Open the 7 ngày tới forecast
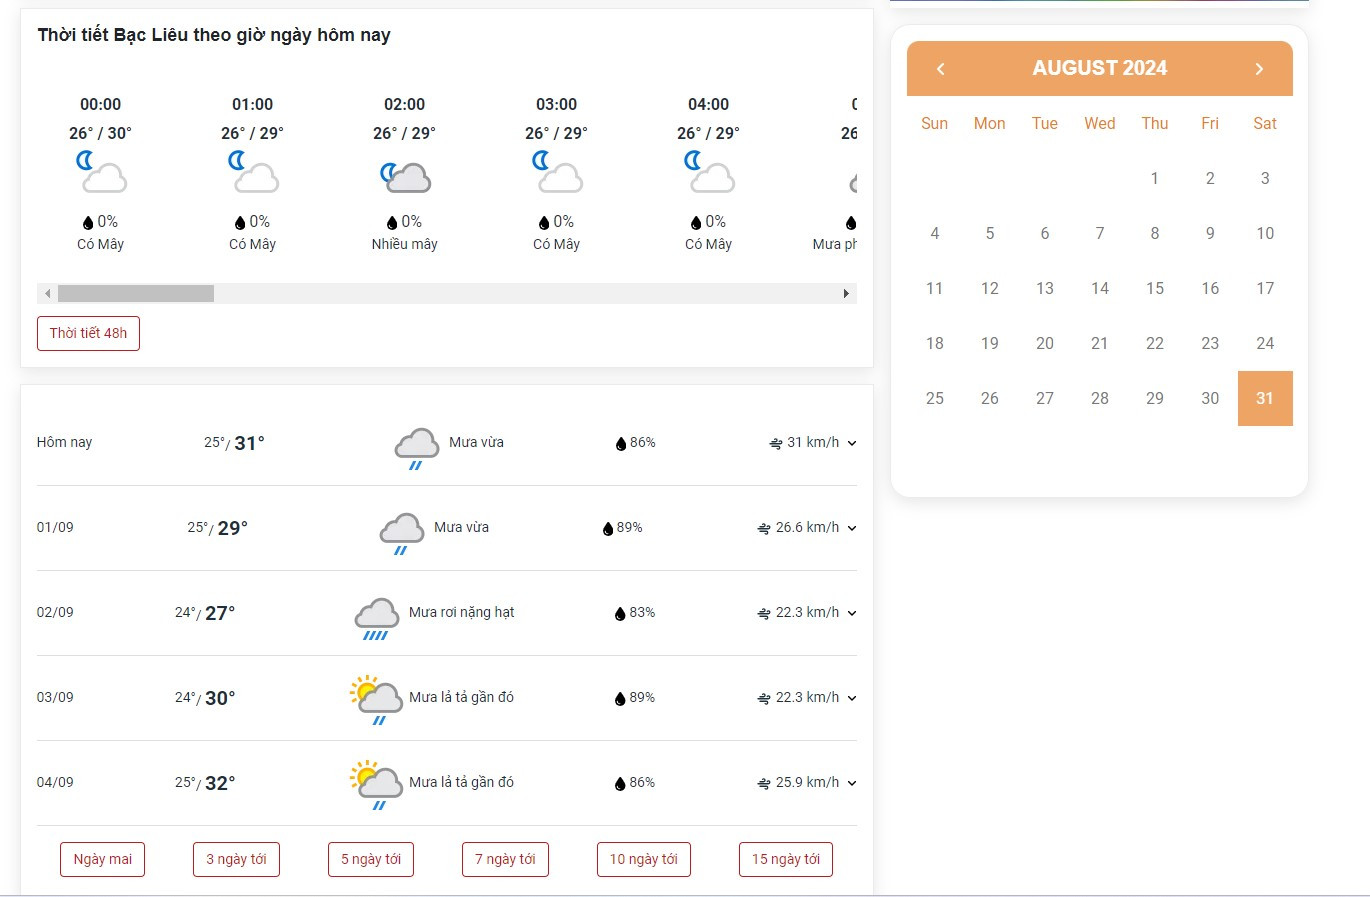The height and width of the screenshot is (897, 1370). 505,859
